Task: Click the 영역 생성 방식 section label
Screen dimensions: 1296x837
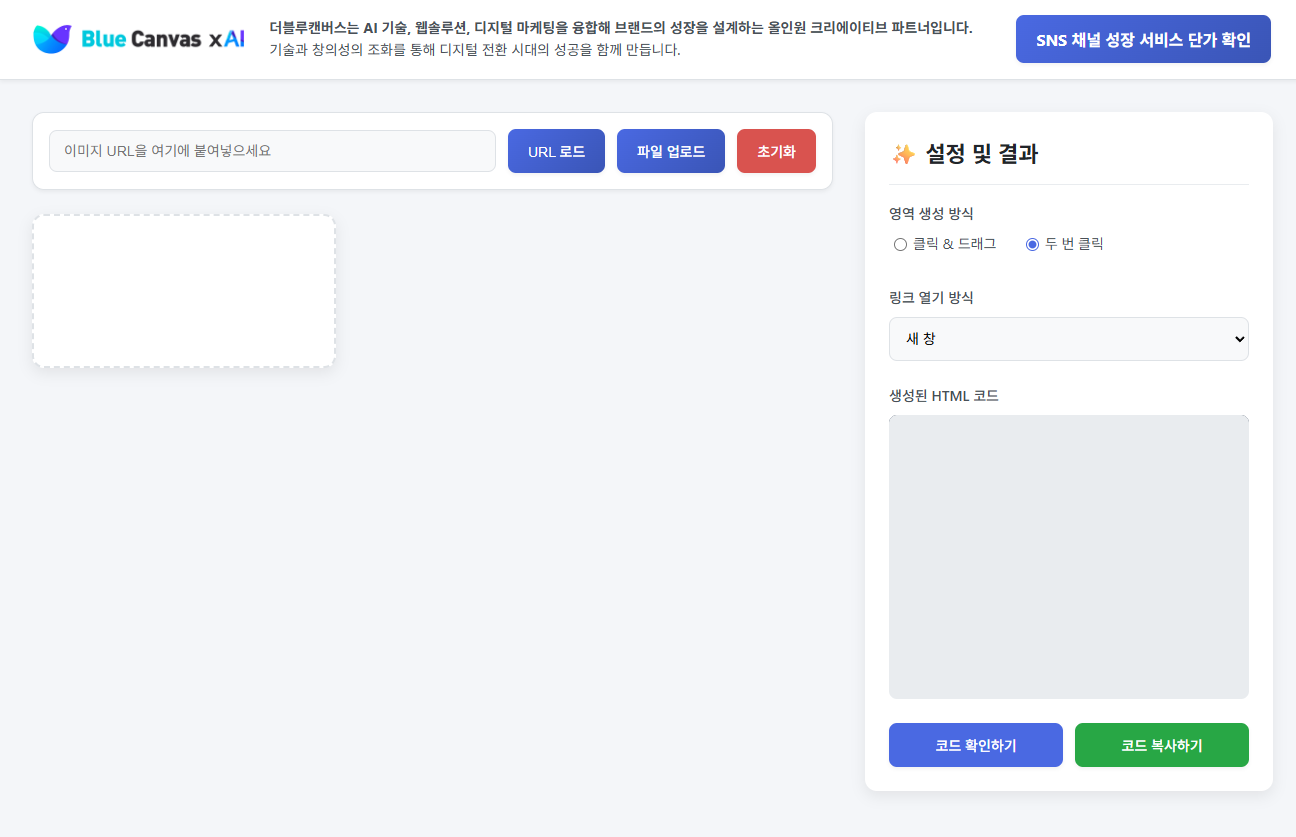Action: point(931,213)
